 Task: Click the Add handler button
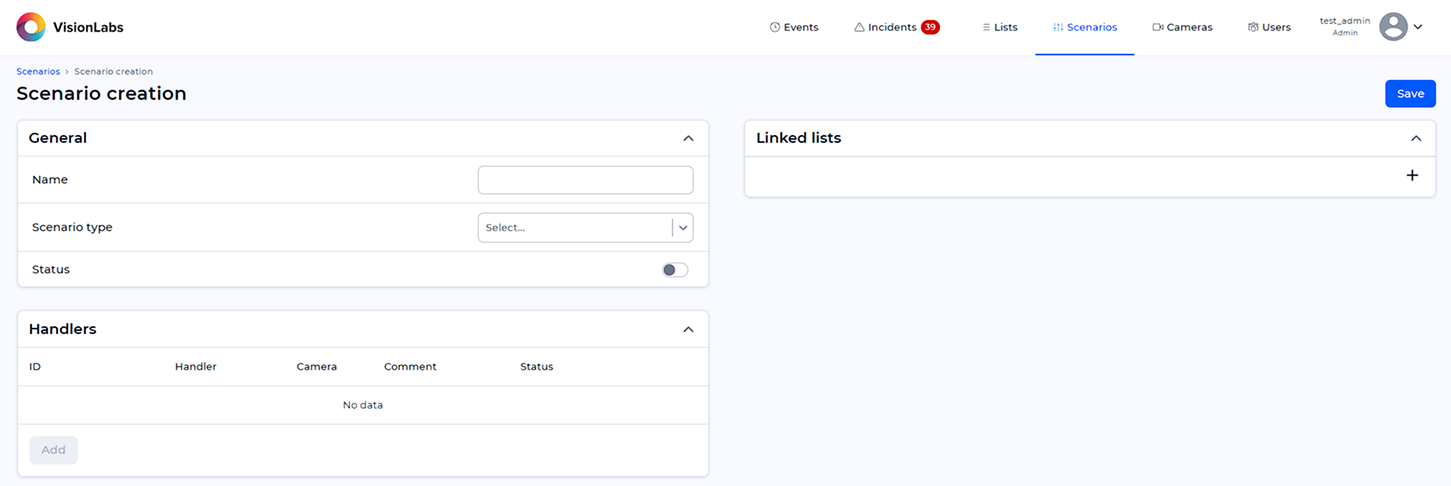pos(54,450)
